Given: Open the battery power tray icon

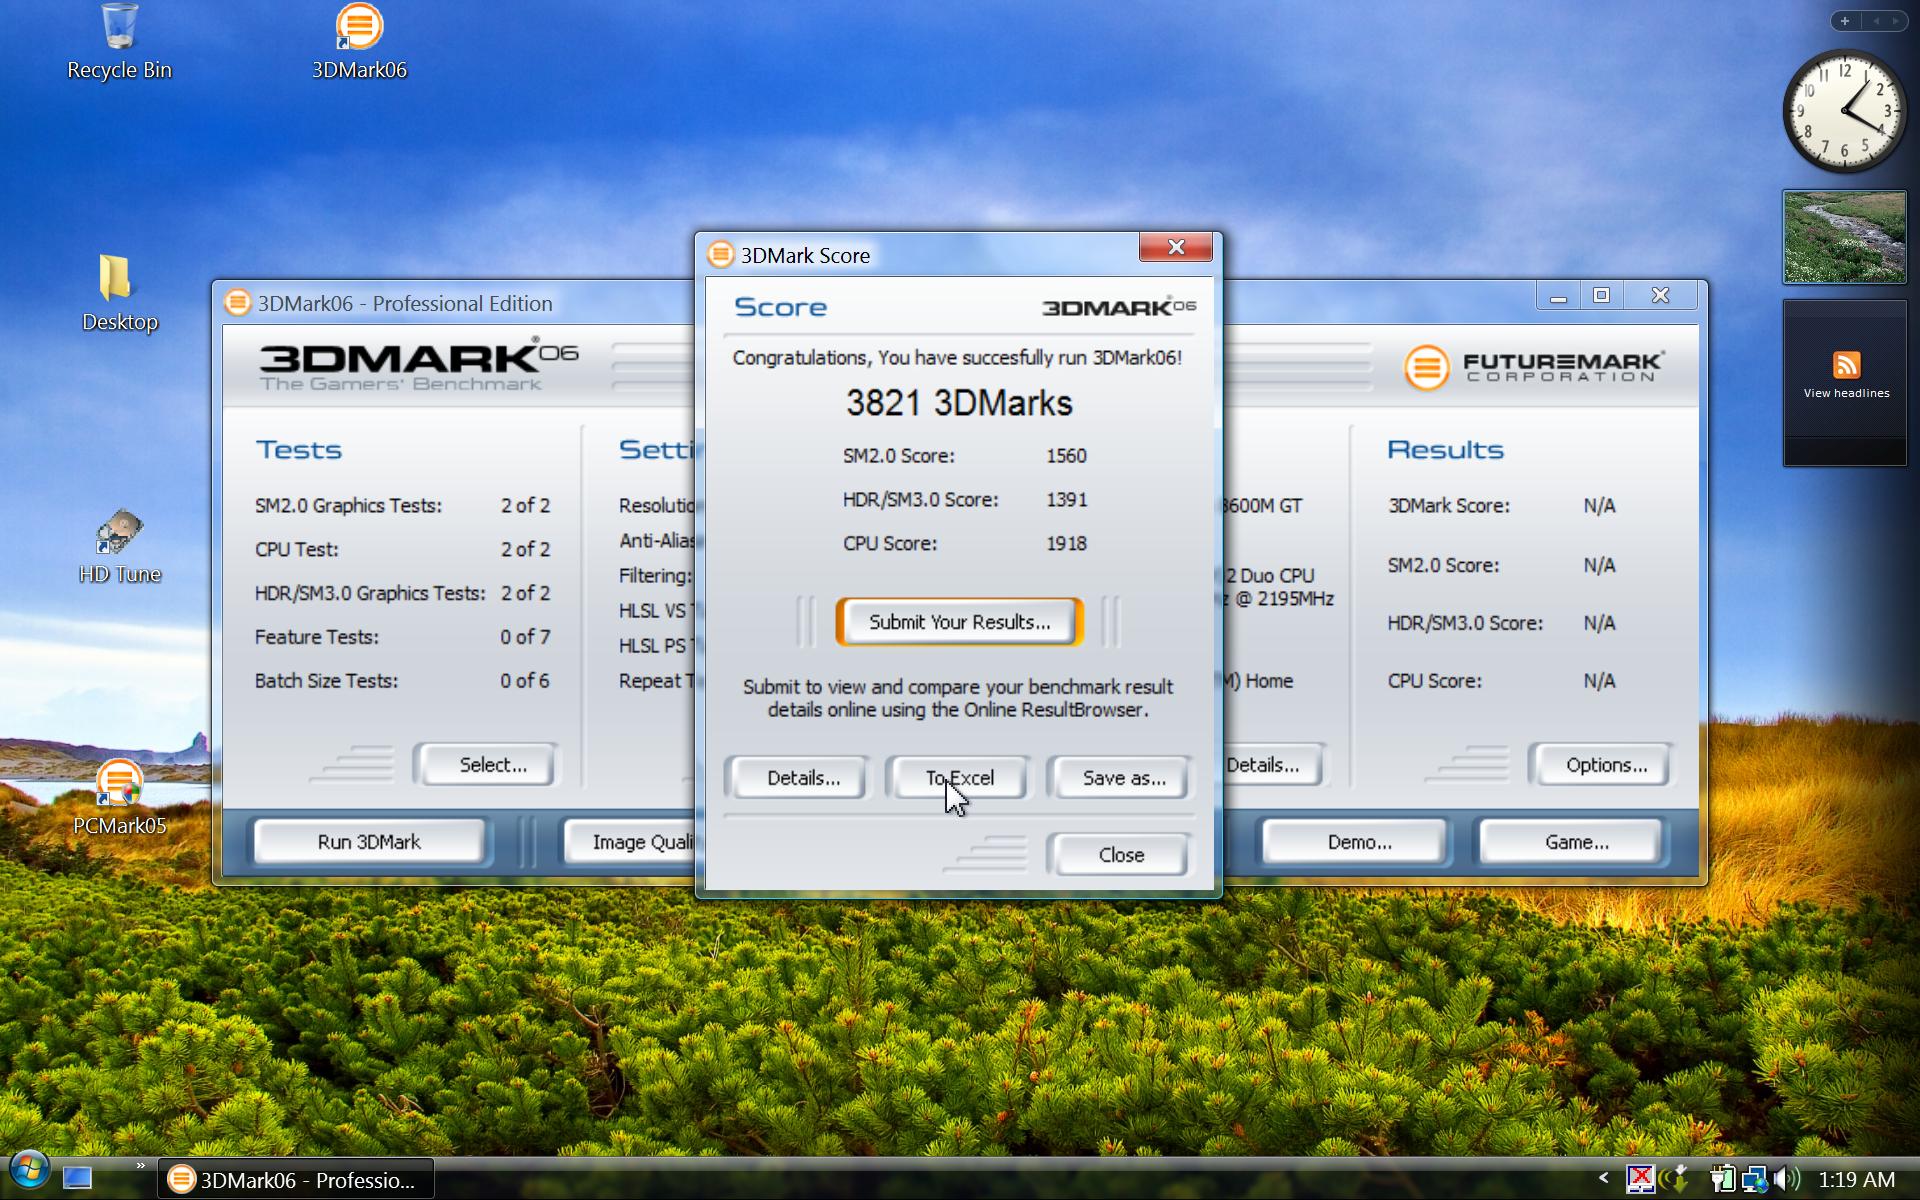Looking at the screenshot, I should [1721, 1179].
